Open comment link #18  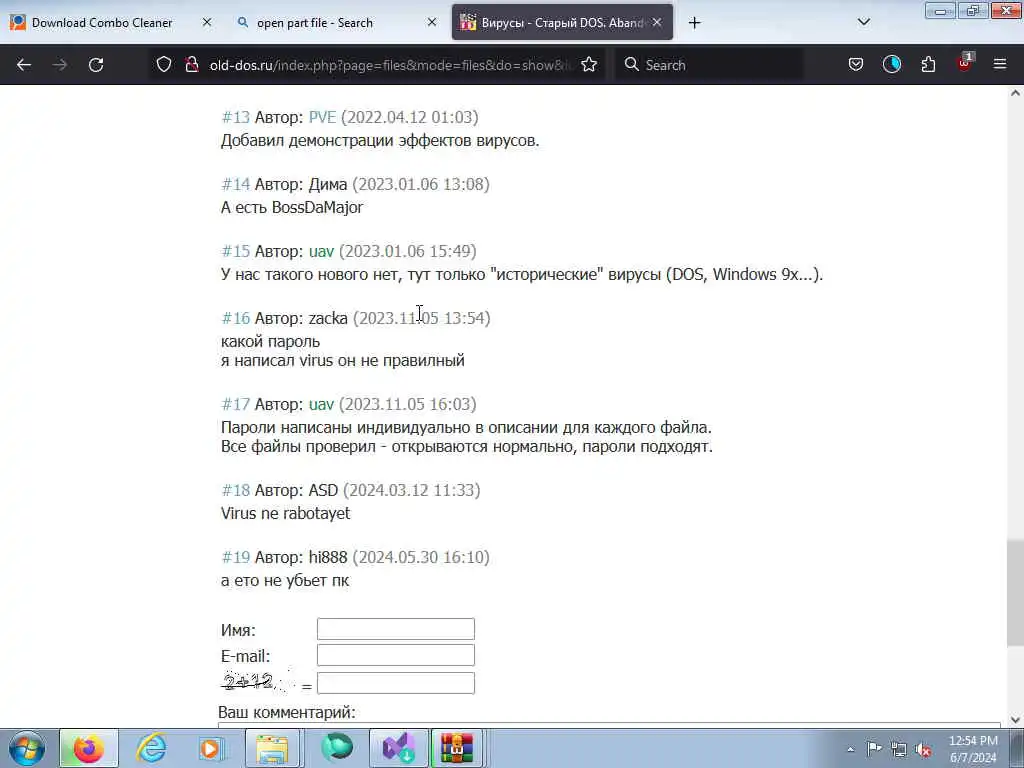tap(236, 490)
